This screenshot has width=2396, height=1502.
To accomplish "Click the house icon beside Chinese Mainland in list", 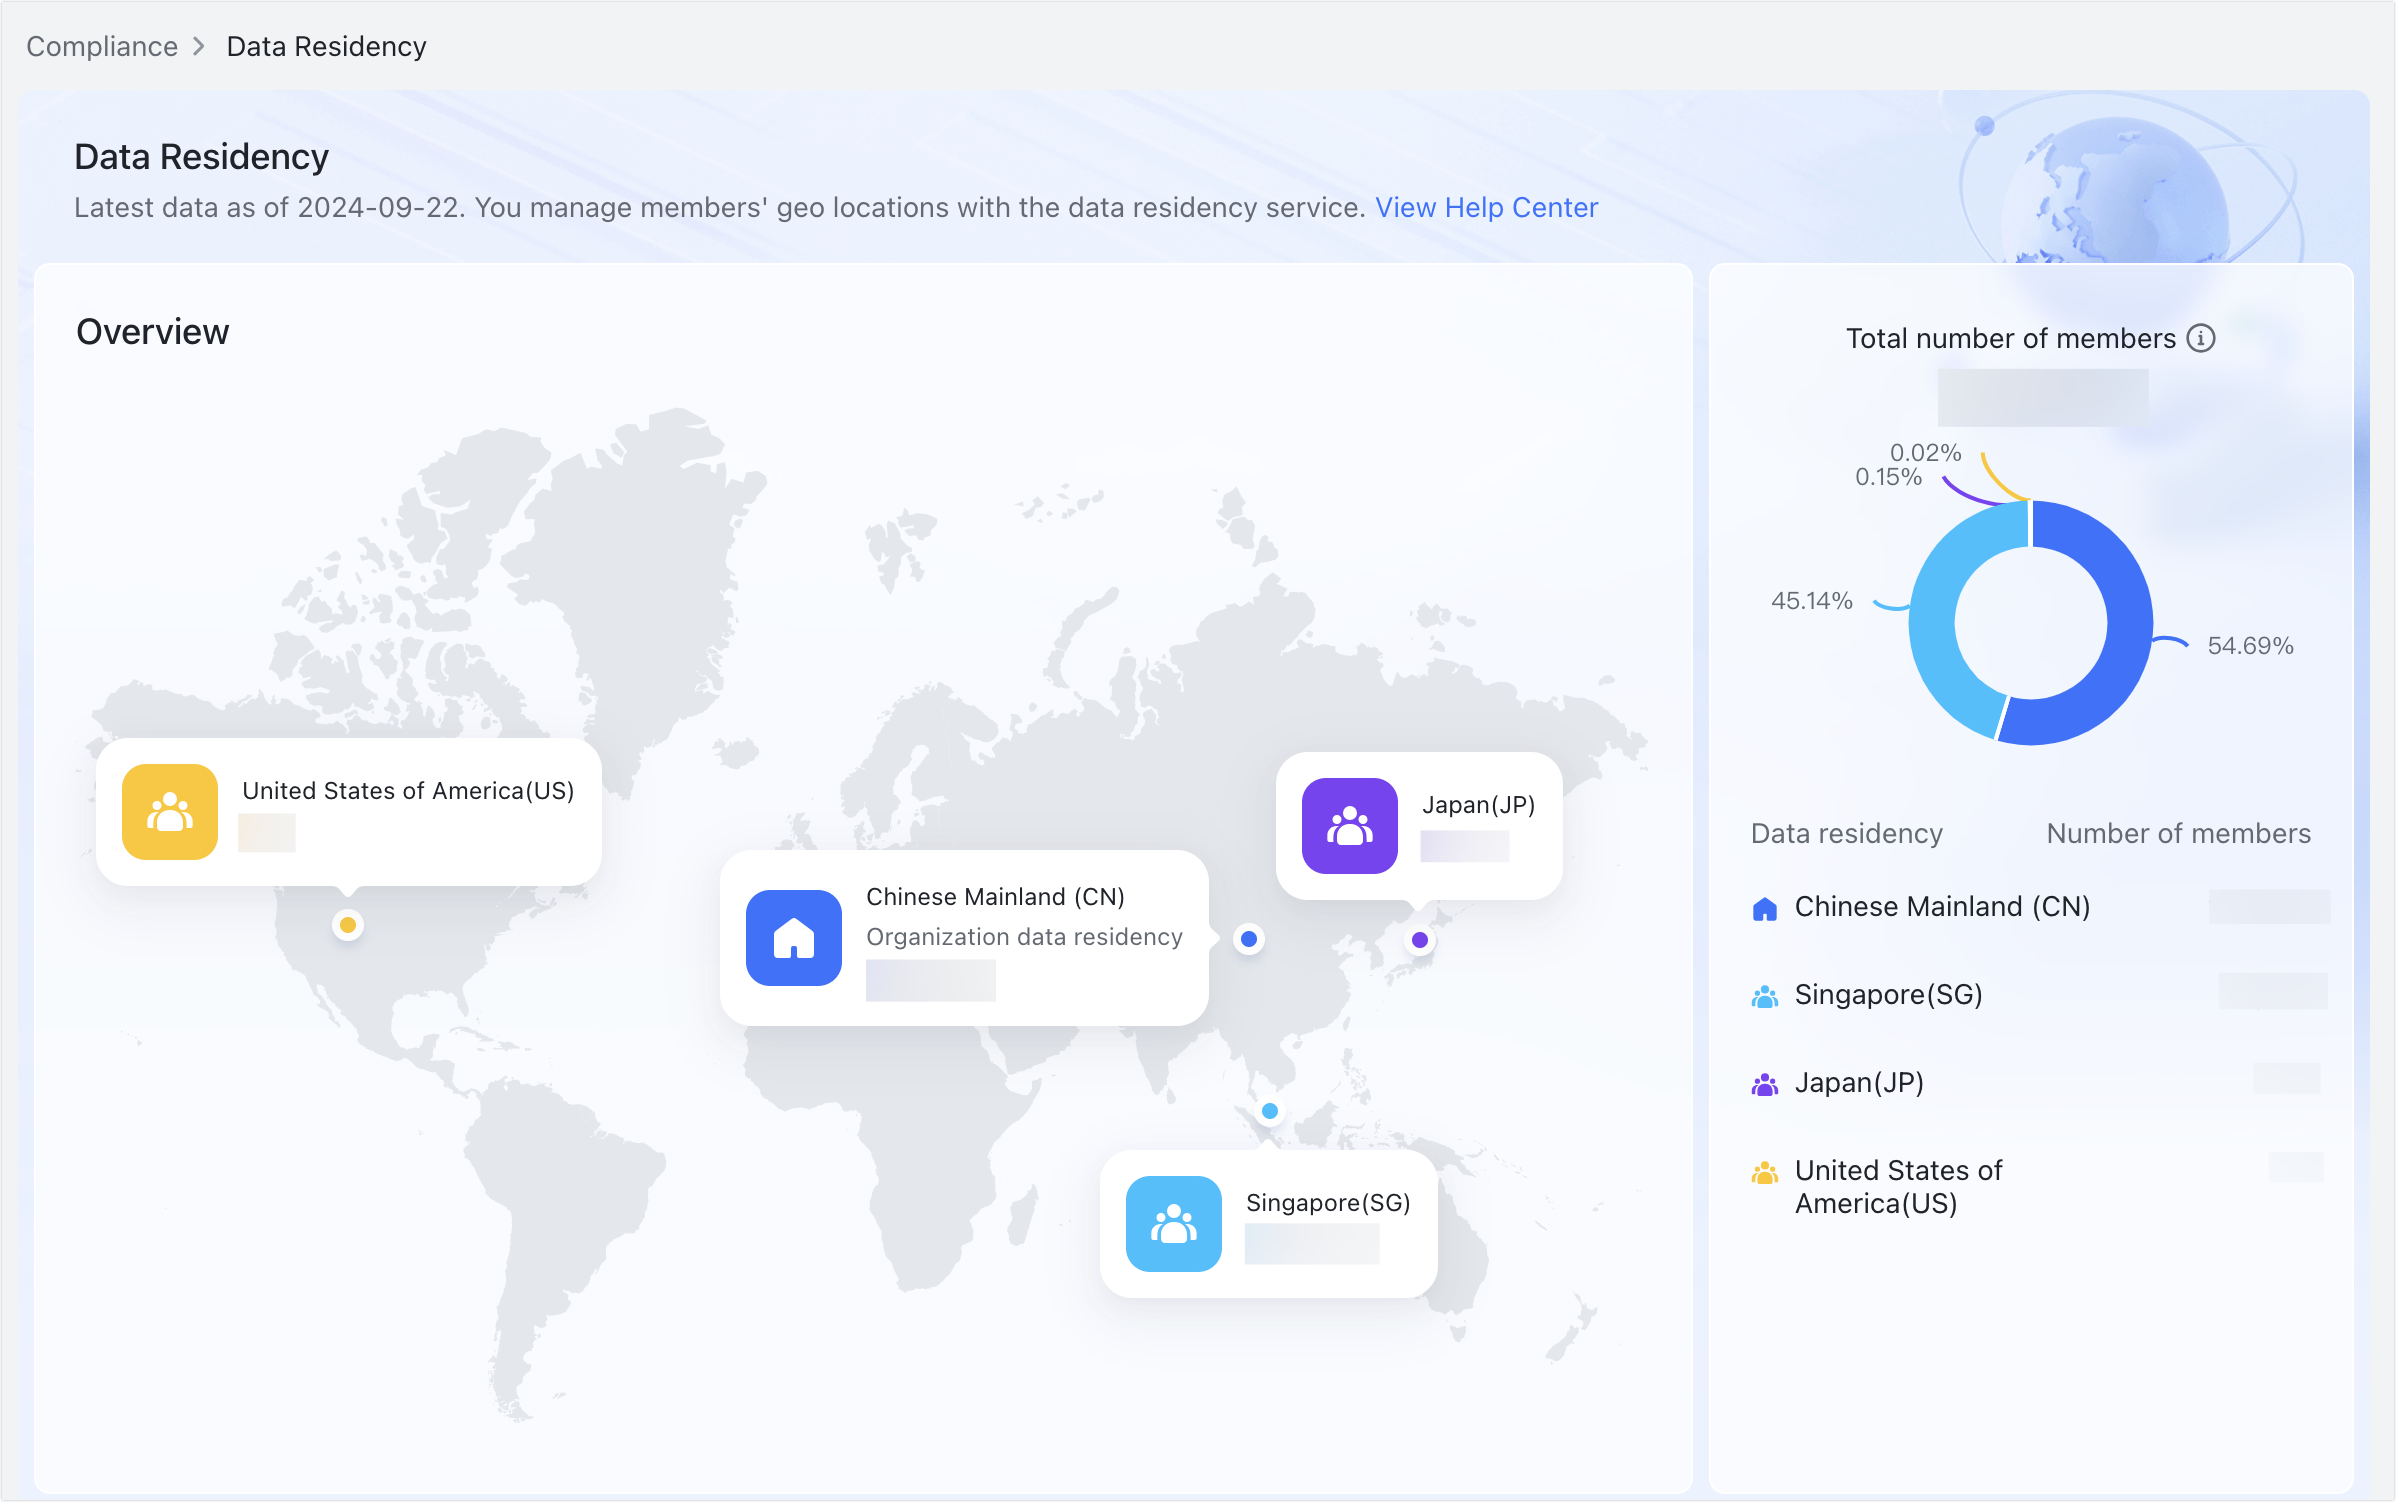I will 1764,907.
